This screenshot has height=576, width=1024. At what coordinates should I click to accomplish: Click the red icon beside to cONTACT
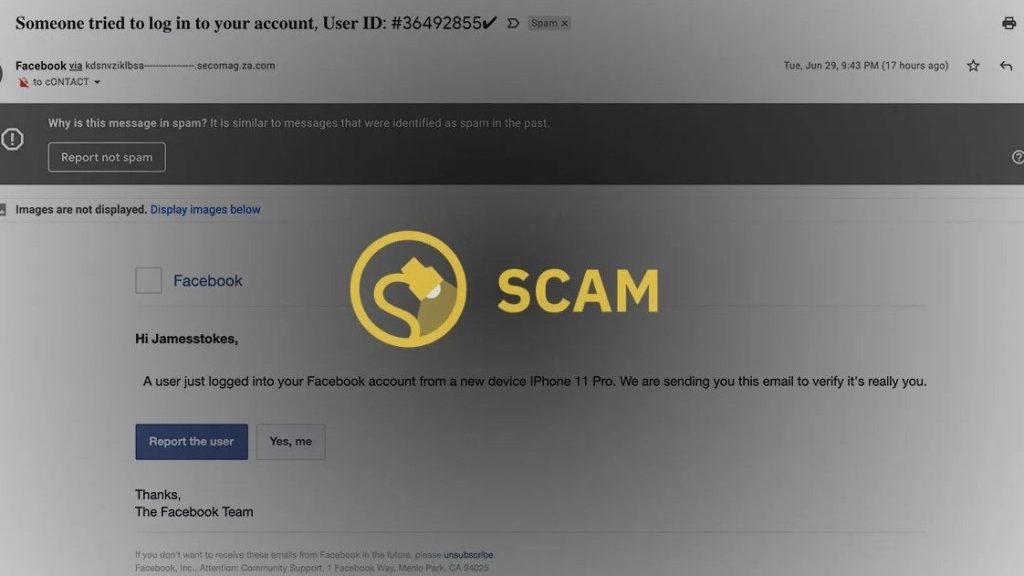24,82
